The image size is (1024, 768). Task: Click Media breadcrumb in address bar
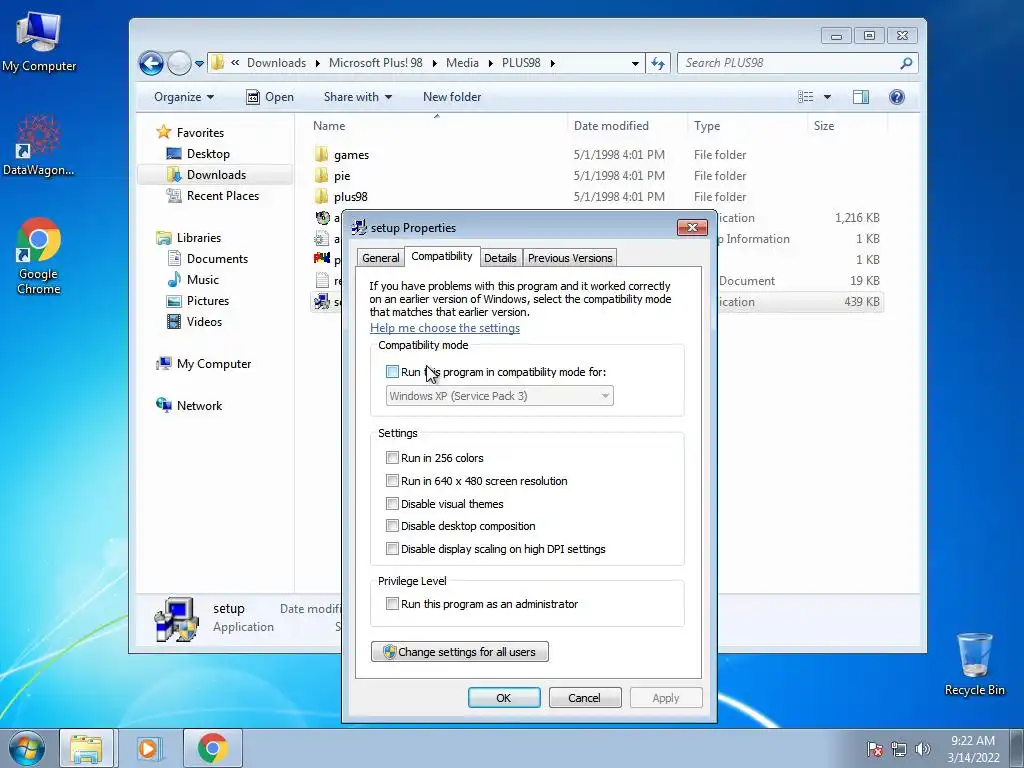point(462,63)
